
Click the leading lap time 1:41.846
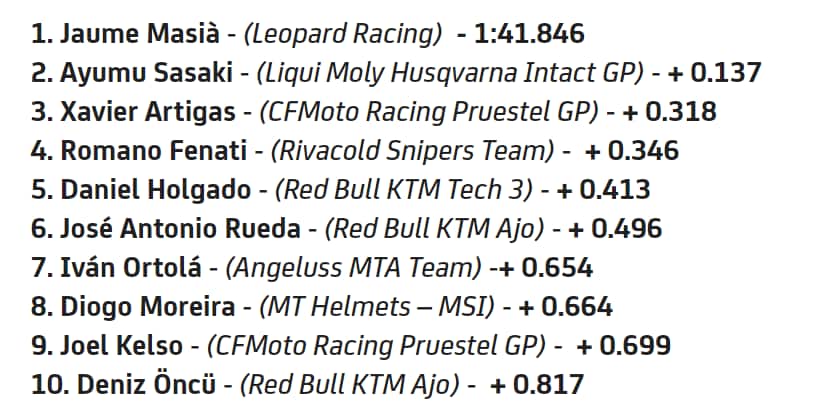pos(521,34)
